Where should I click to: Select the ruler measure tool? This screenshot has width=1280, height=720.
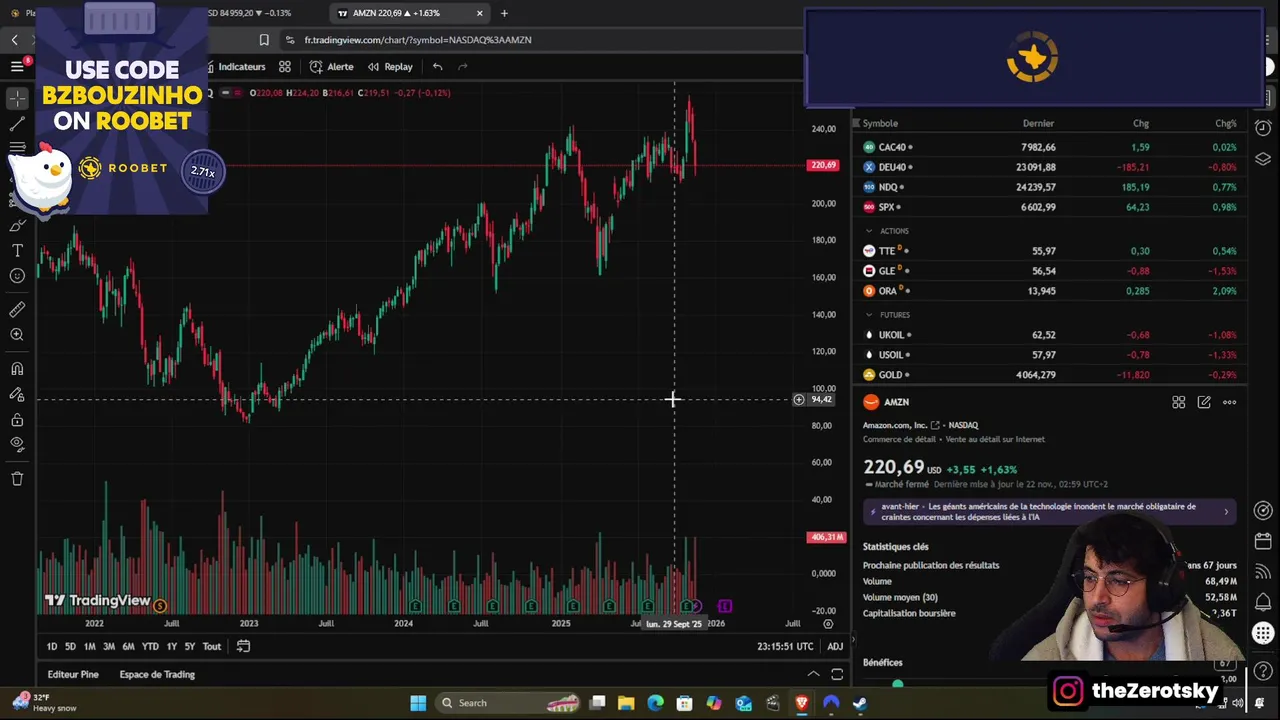17,309
